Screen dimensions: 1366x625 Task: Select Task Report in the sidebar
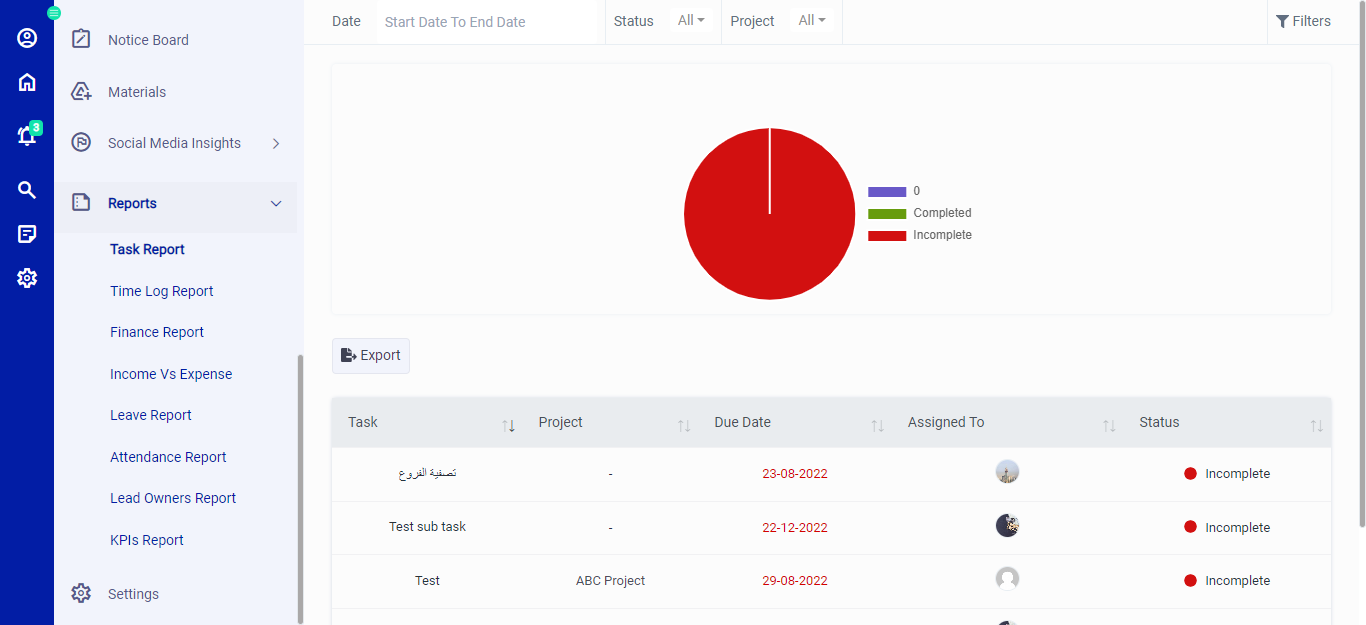tap(147, 249)
